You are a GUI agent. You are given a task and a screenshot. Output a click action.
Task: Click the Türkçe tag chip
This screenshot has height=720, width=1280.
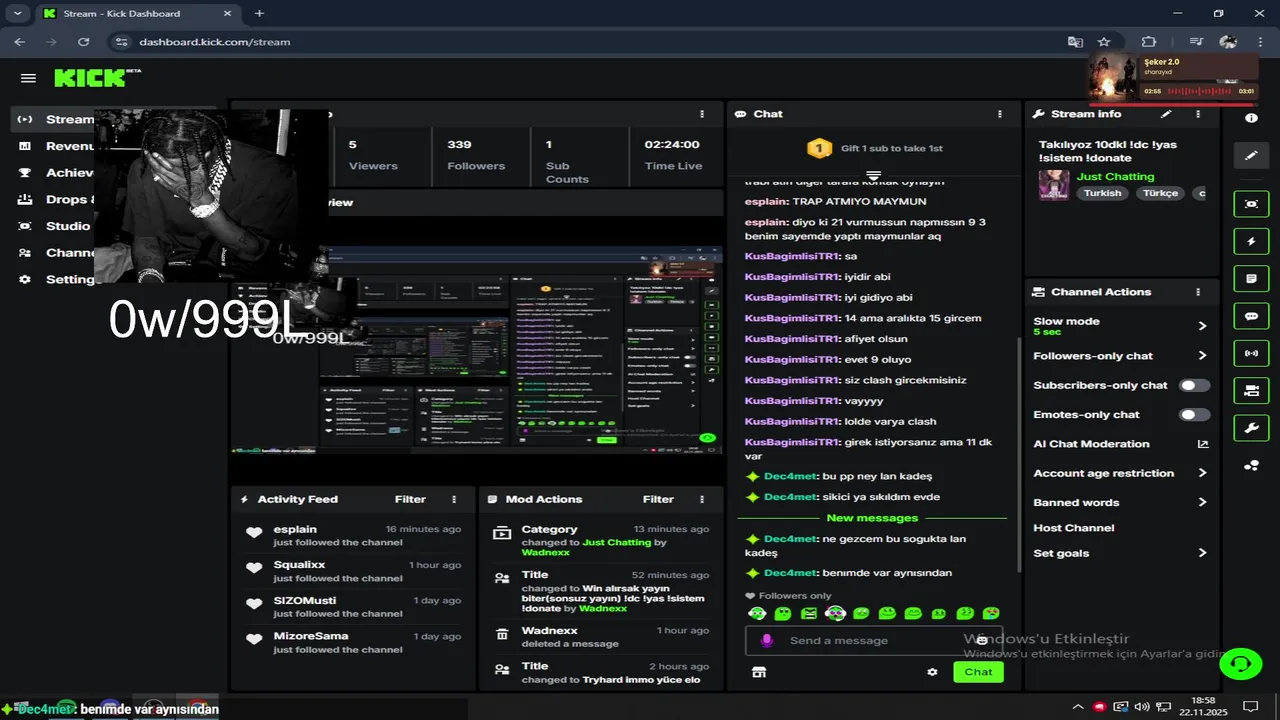1161,193
